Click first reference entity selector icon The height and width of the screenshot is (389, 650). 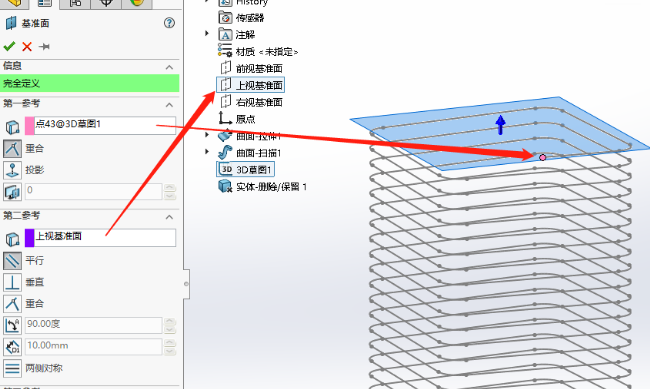tap(12, 127)
